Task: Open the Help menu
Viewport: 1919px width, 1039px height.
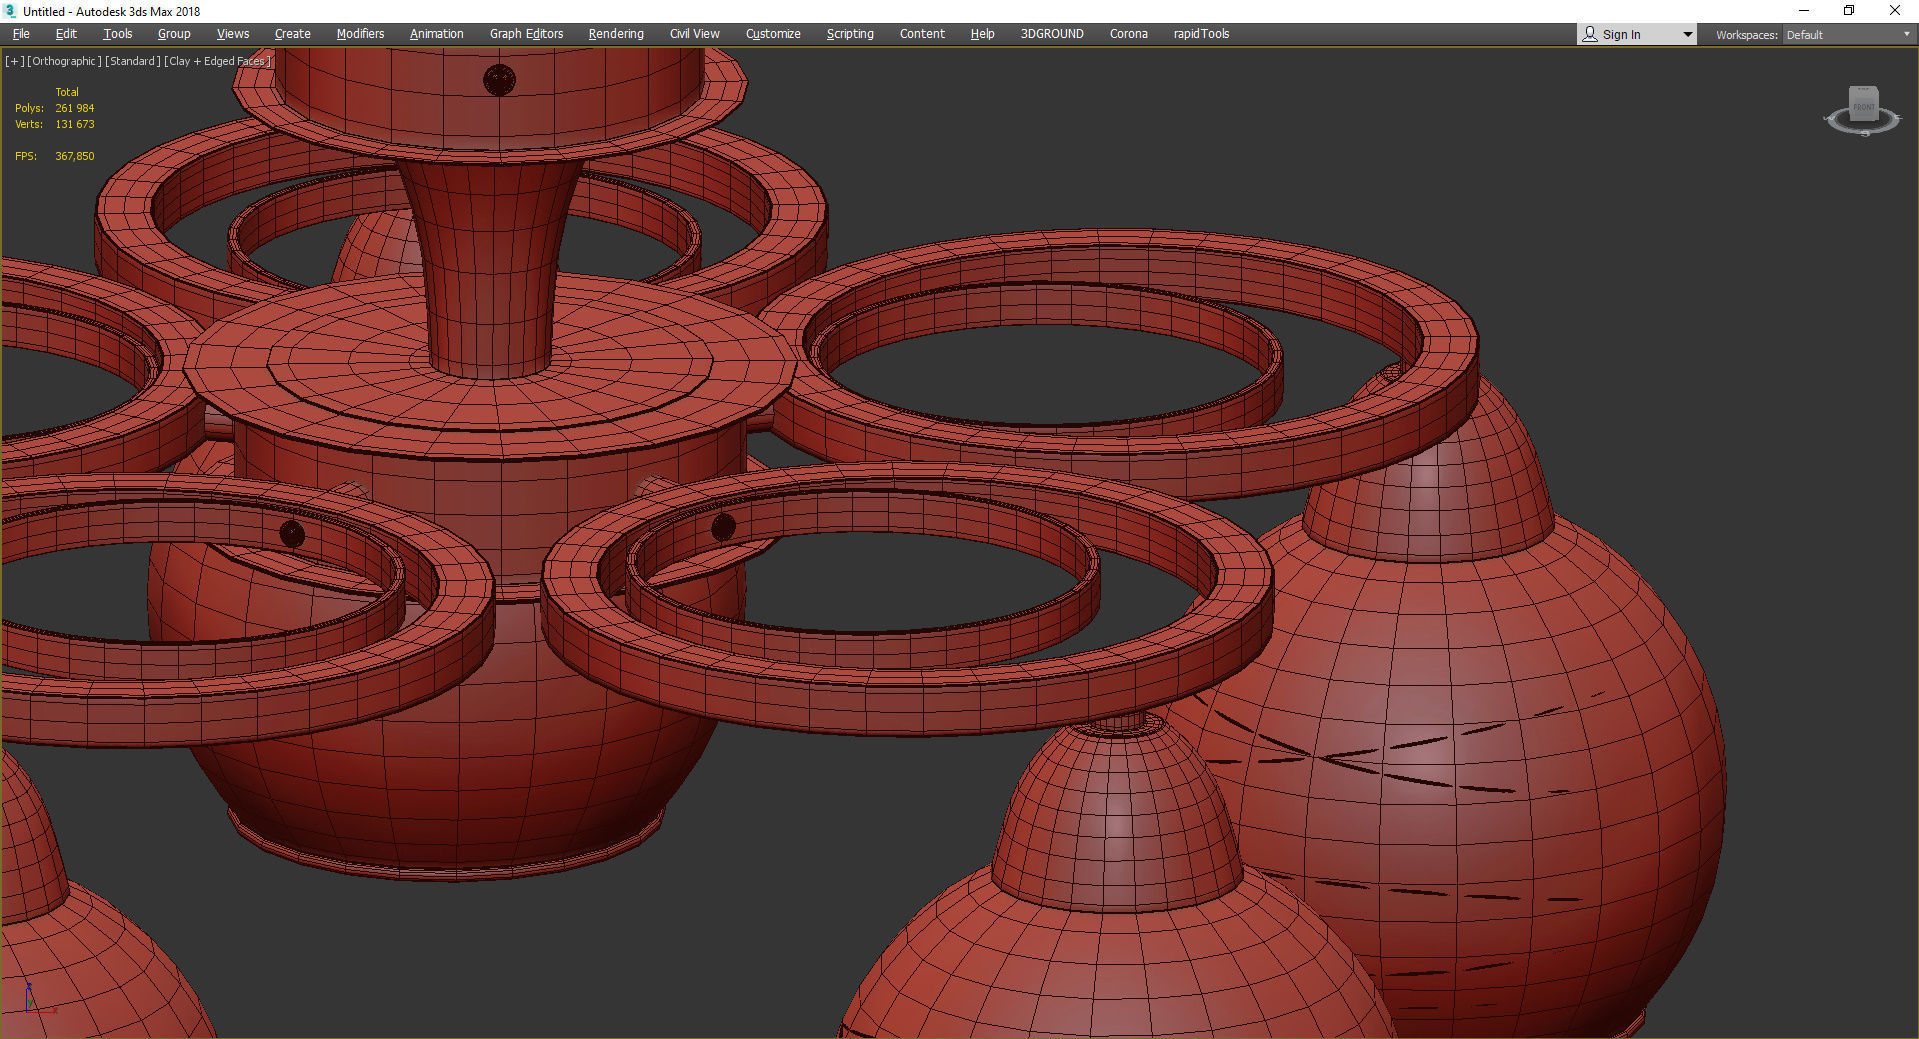Action: click(982, 34)
